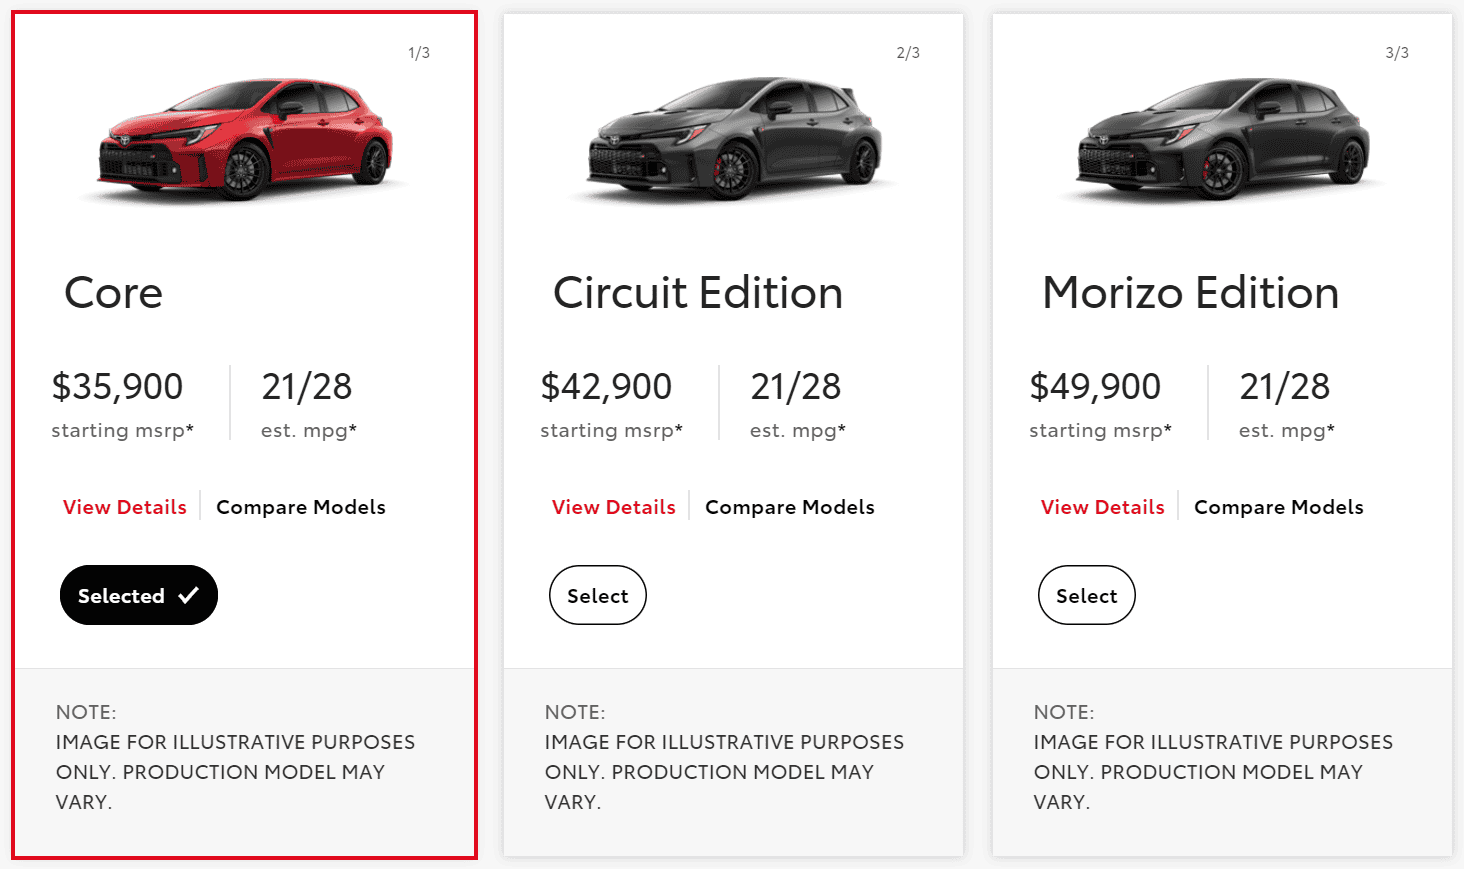Compare Models from the Circuit Edition card
The width and height of the screenshot is (1464, 869).
click(790, 507)
